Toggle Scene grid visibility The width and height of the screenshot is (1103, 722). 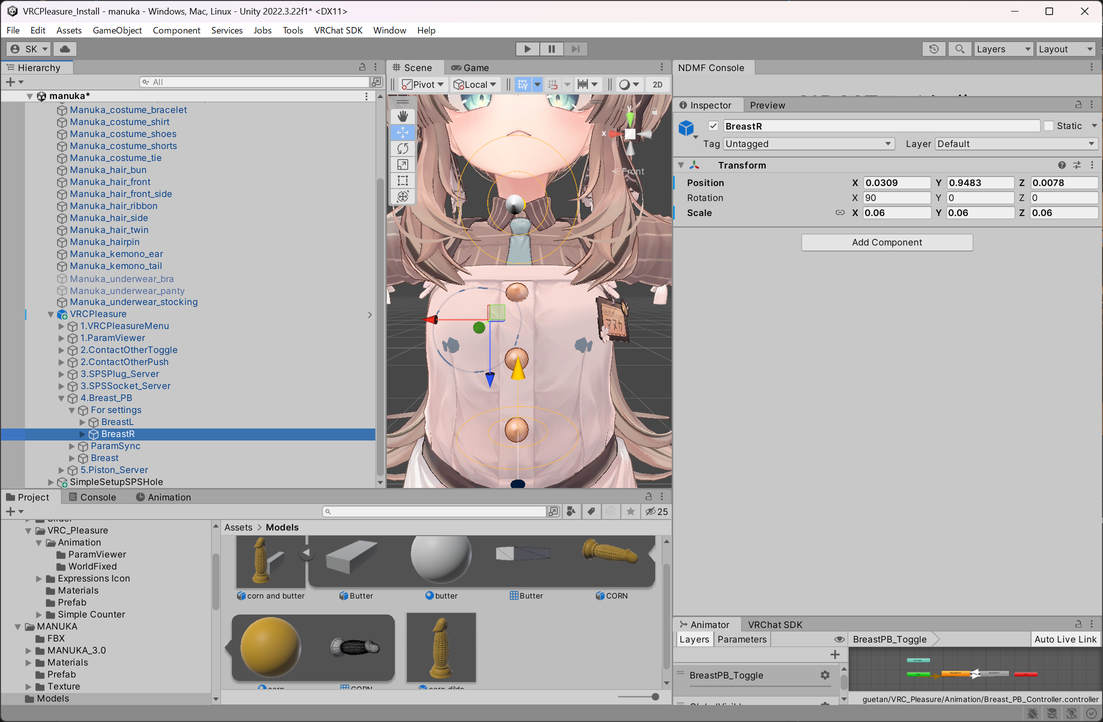[523, 84]
